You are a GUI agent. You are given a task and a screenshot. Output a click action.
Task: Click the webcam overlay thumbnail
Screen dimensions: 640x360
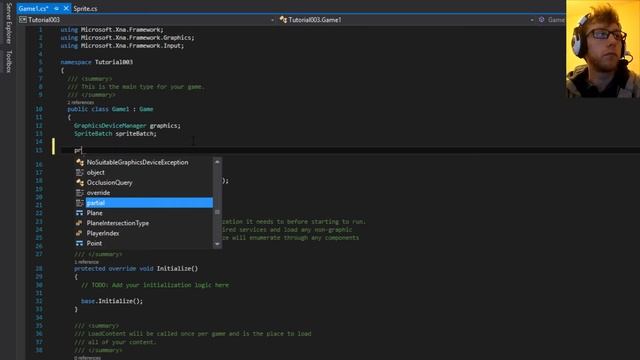pos(603,49)
